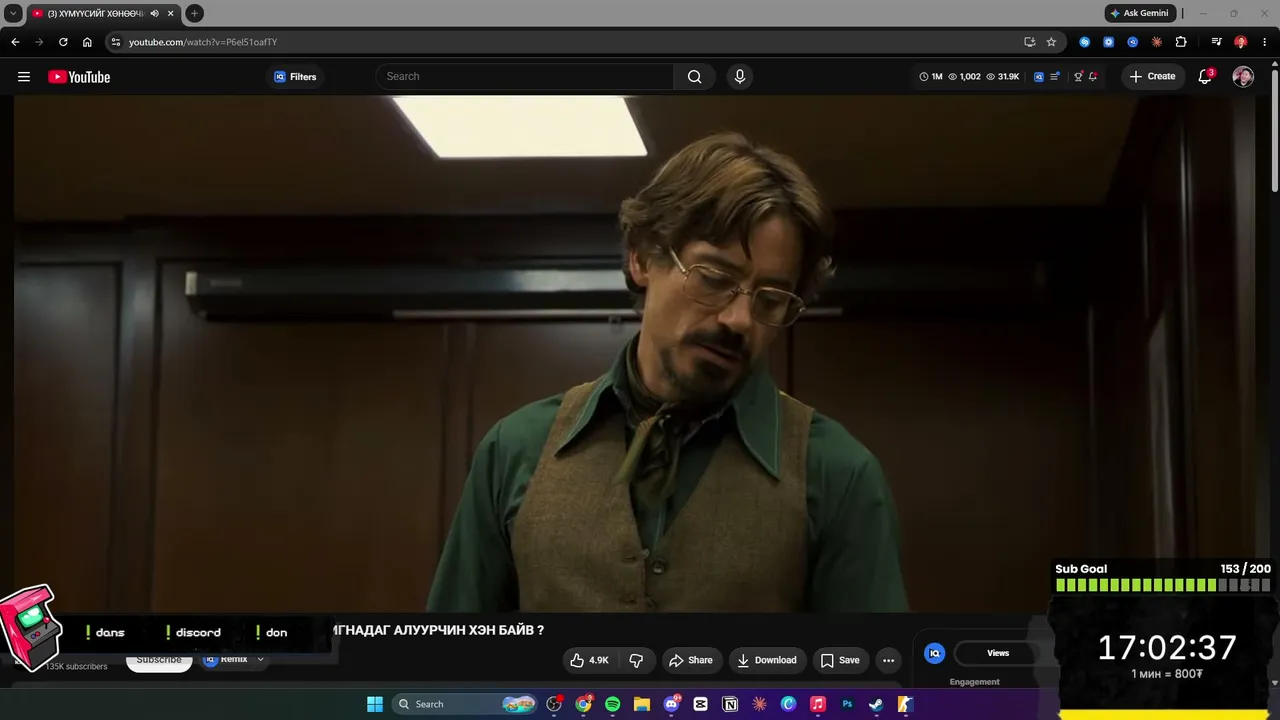Go to the YouTube home logo
1280x720 pixels.
click(x=79, y=77)
